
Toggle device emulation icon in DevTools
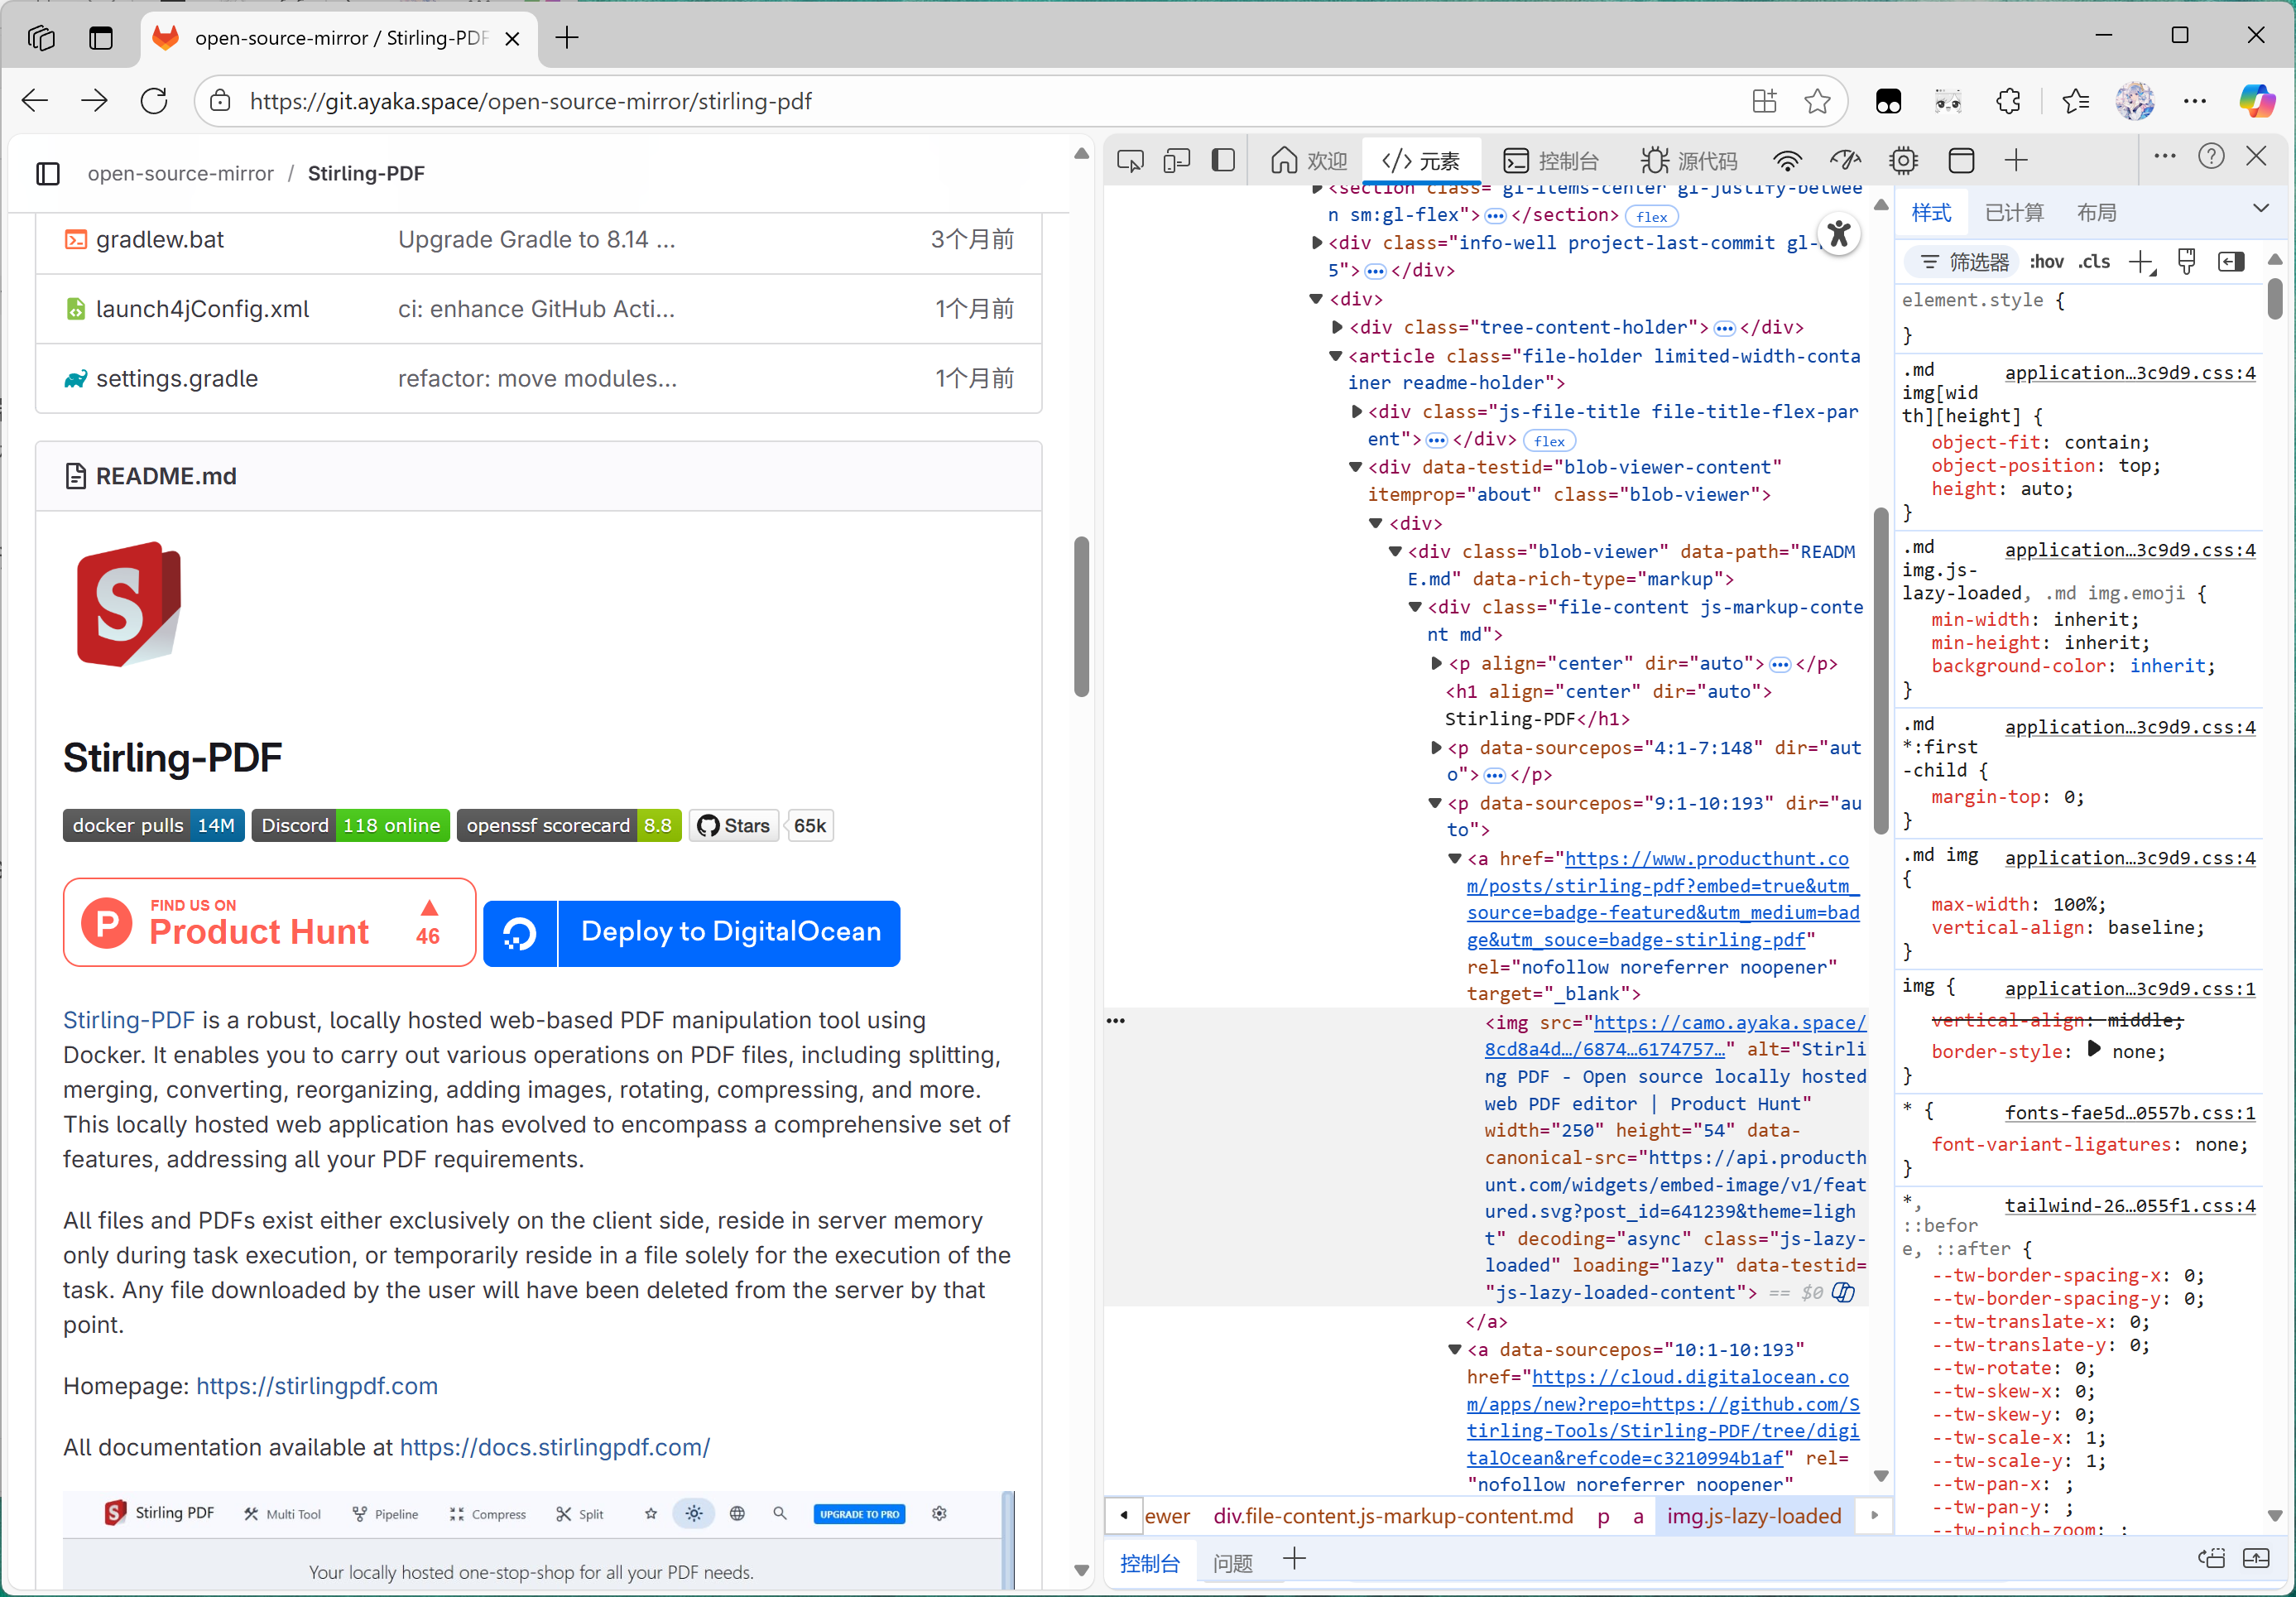[1176, 161]
